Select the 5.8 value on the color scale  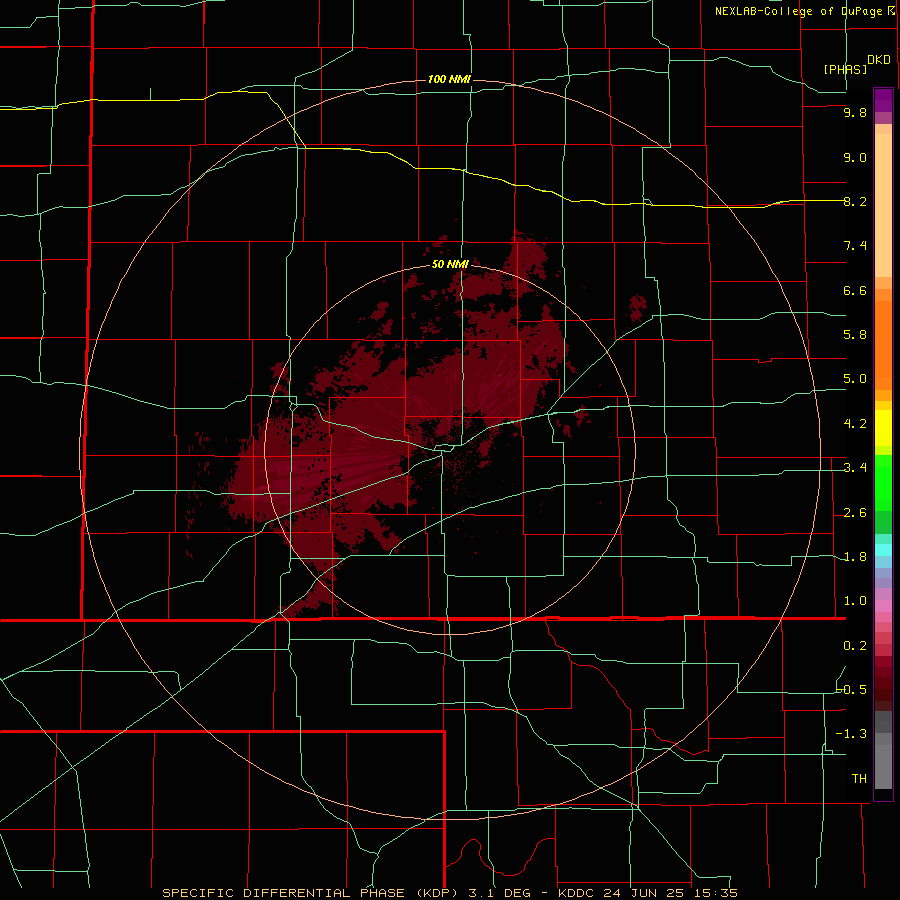point(855,335)
